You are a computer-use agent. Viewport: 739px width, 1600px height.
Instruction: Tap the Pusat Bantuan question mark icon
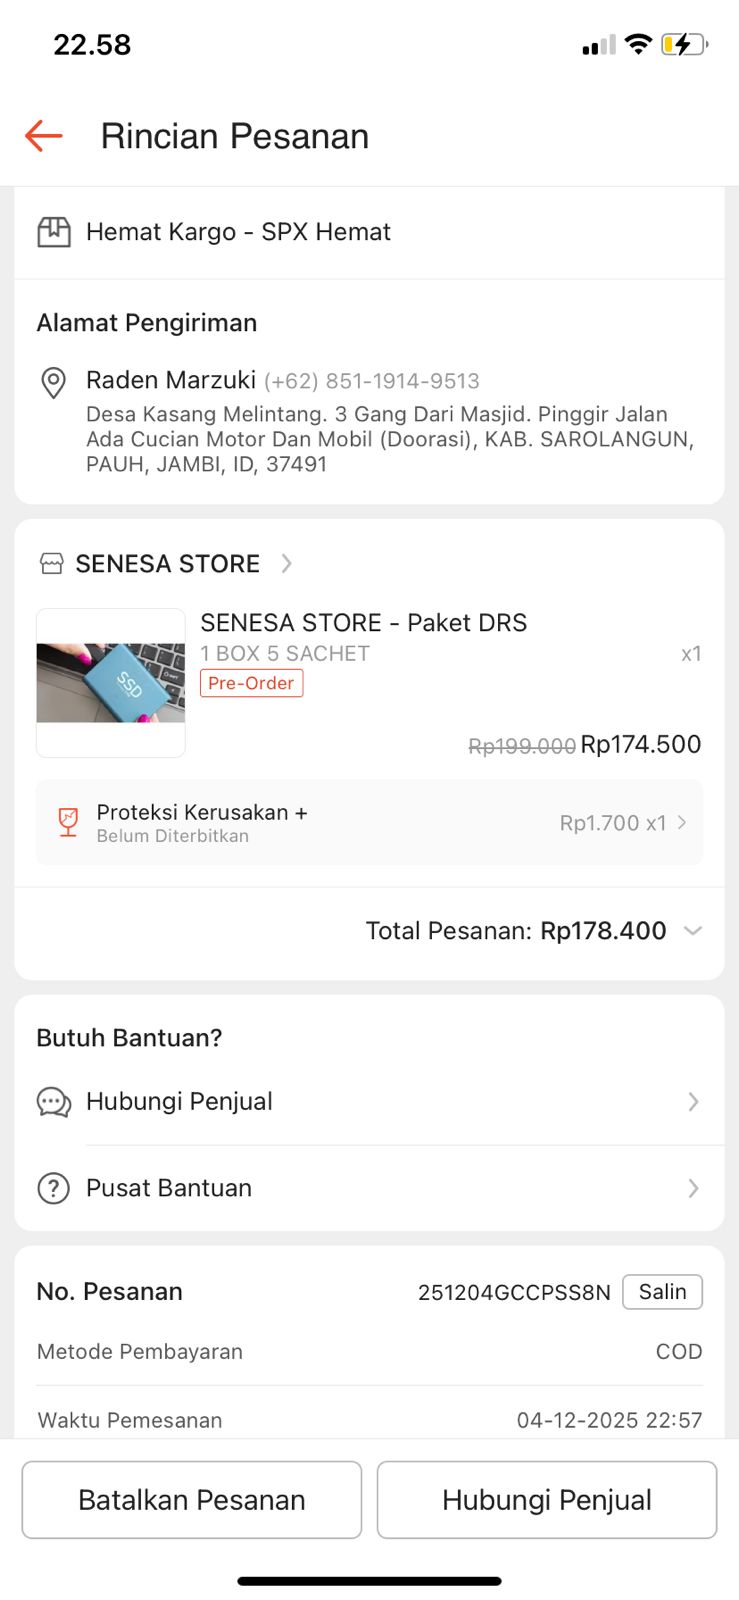pos(53,1188)
